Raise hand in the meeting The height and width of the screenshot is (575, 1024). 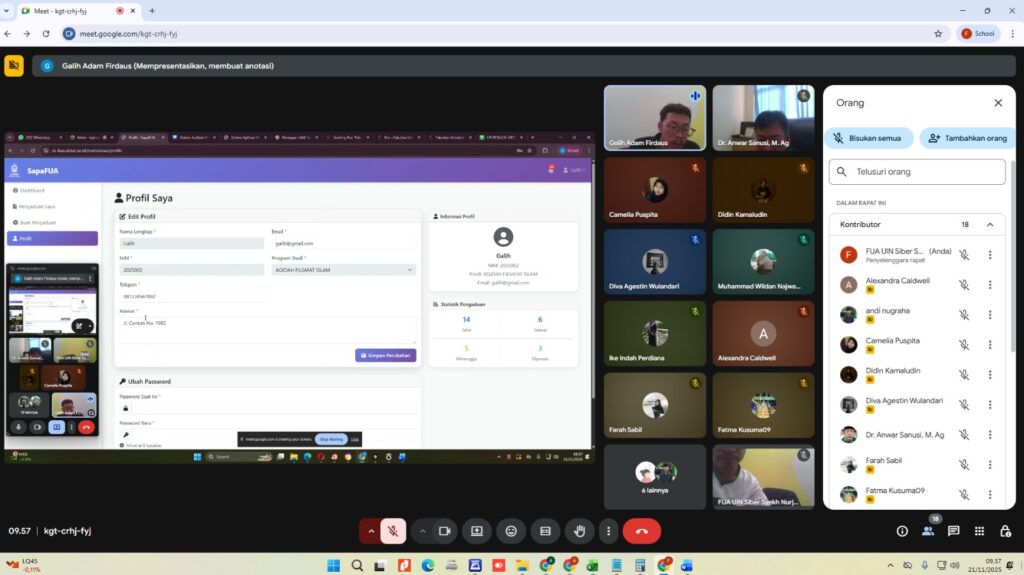tap(579, 531)
